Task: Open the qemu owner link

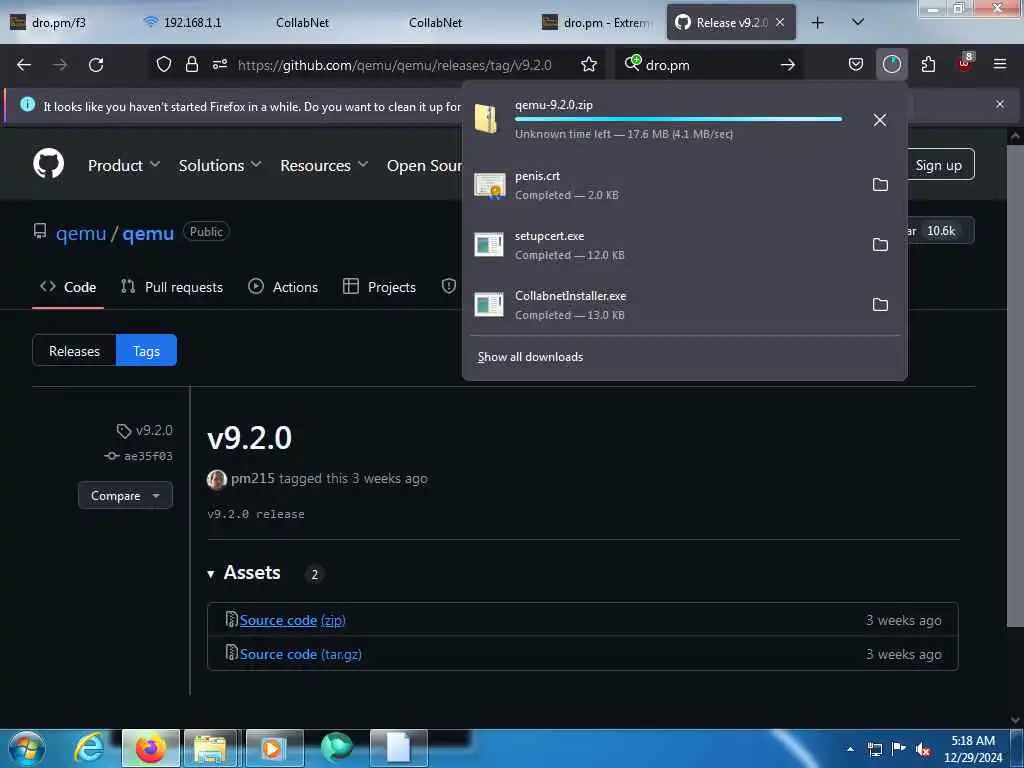Action: coord(81,233)
